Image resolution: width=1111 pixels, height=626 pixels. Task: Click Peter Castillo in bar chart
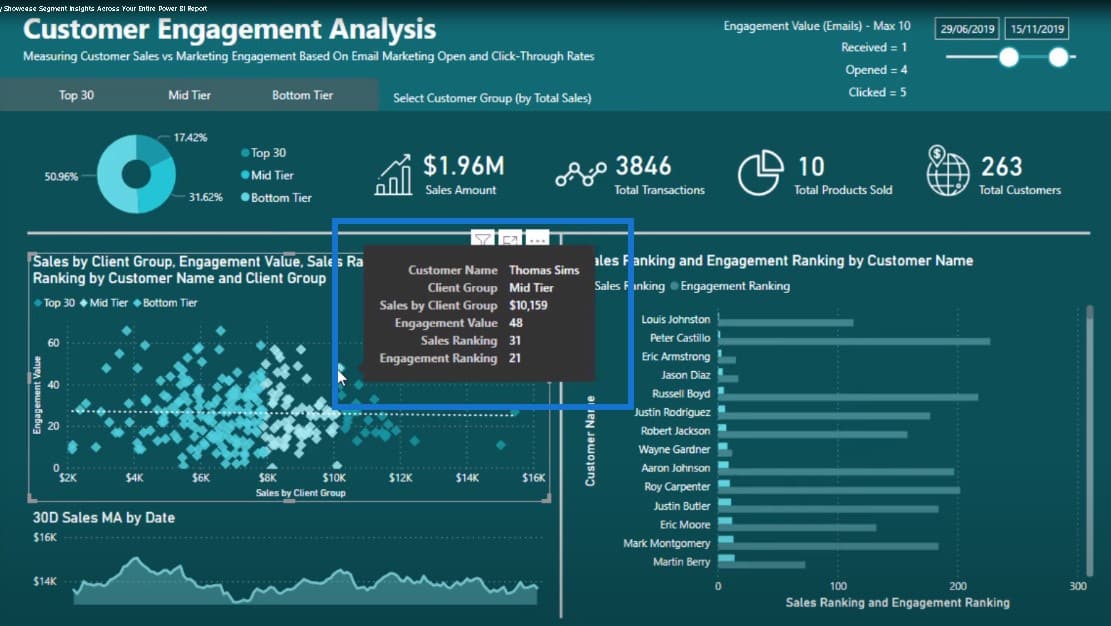point(679,338)
